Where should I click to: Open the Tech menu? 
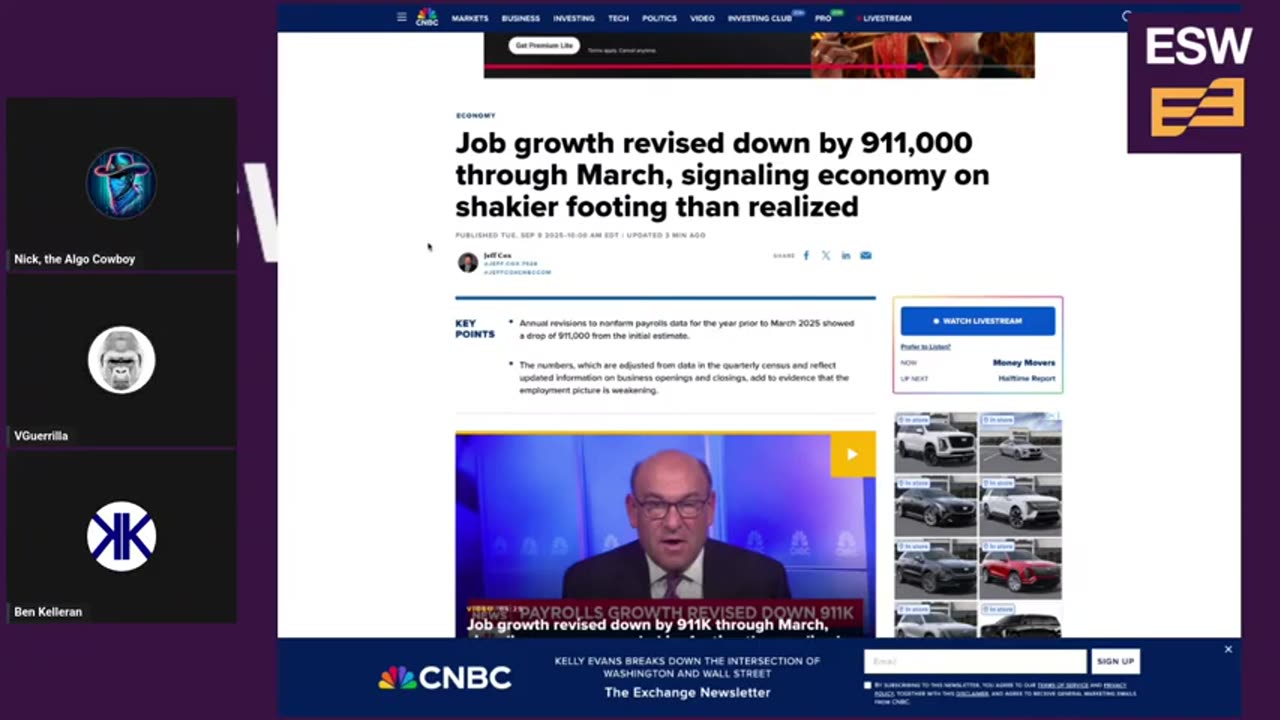coord(619,18)
